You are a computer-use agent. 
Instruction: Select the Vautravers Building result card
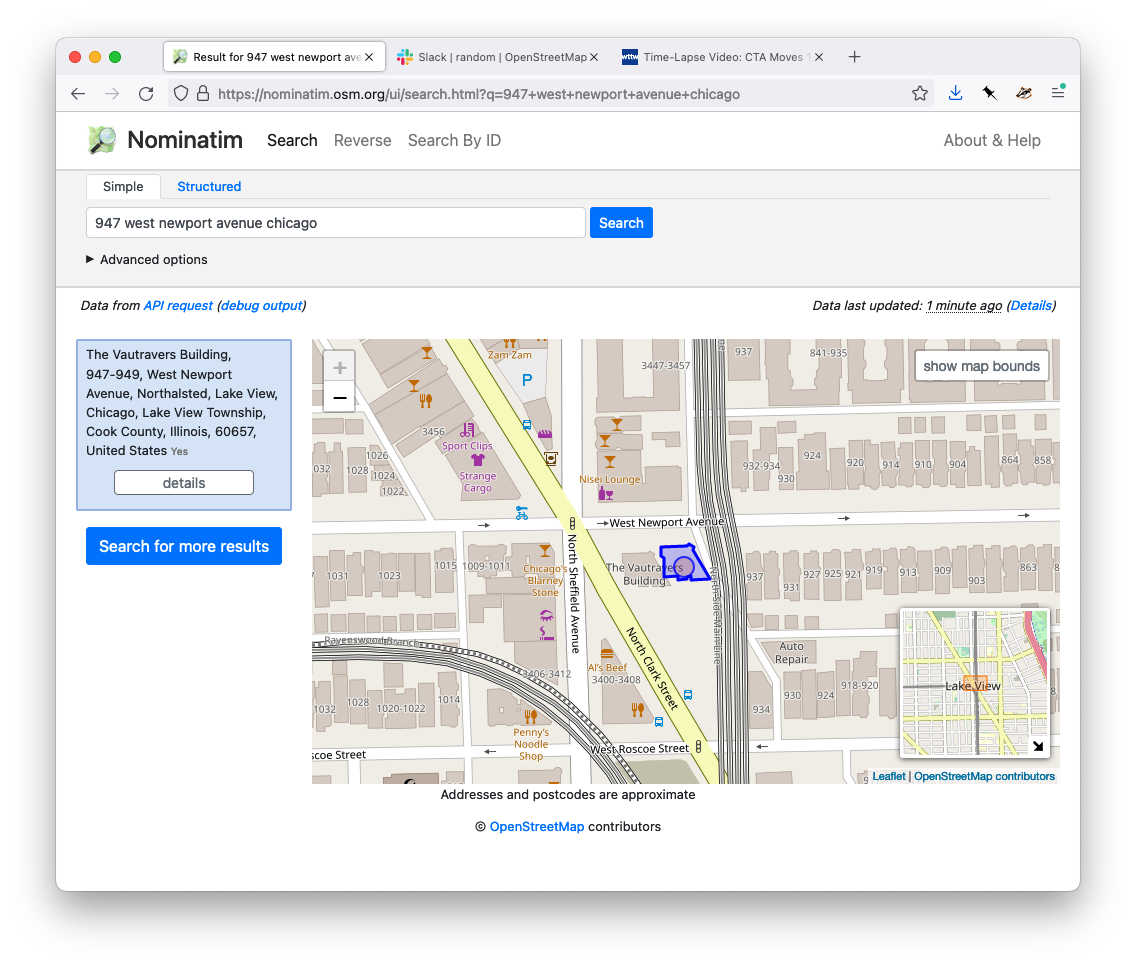click(184, 425)
